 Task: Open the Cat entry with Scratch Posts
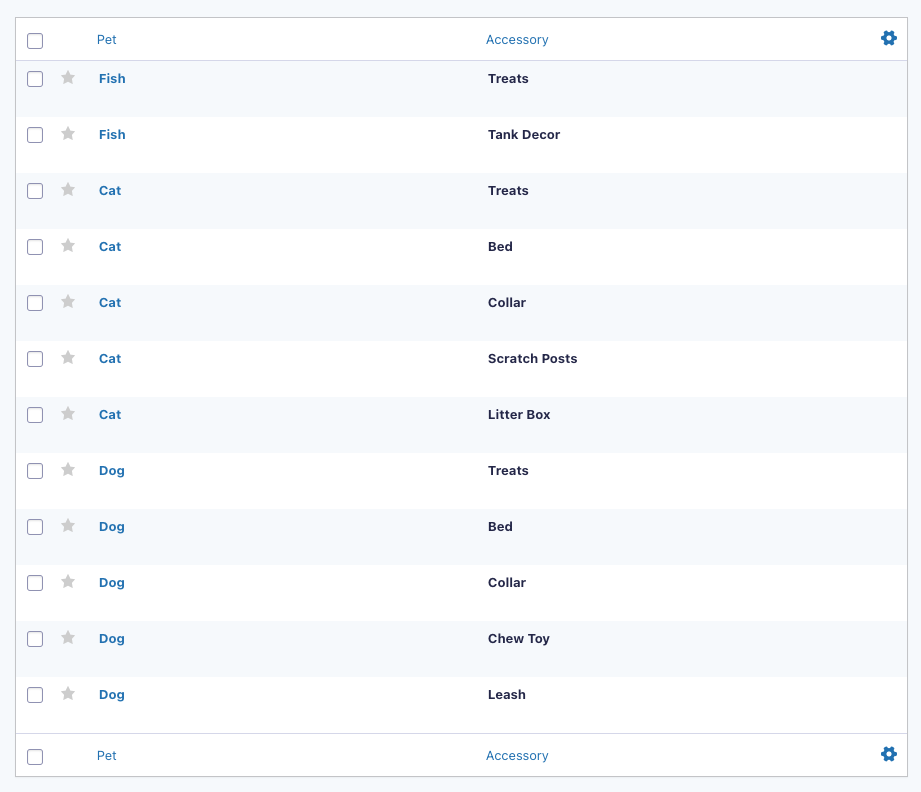pyautogui.click(x=110, y=358)
